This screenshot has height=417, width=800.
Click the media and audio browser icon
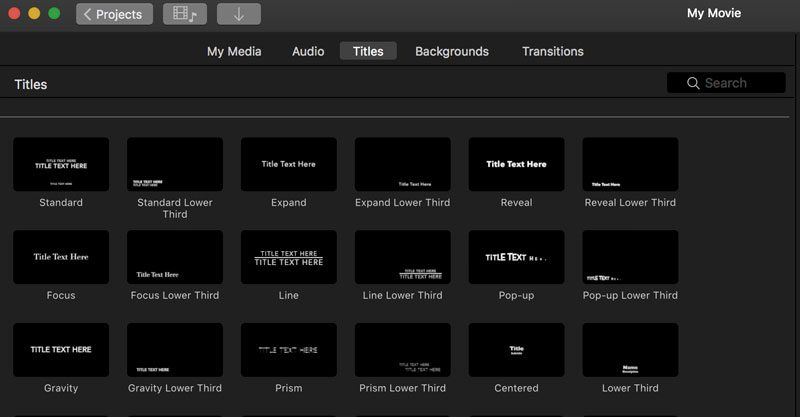tap(185, 14)
